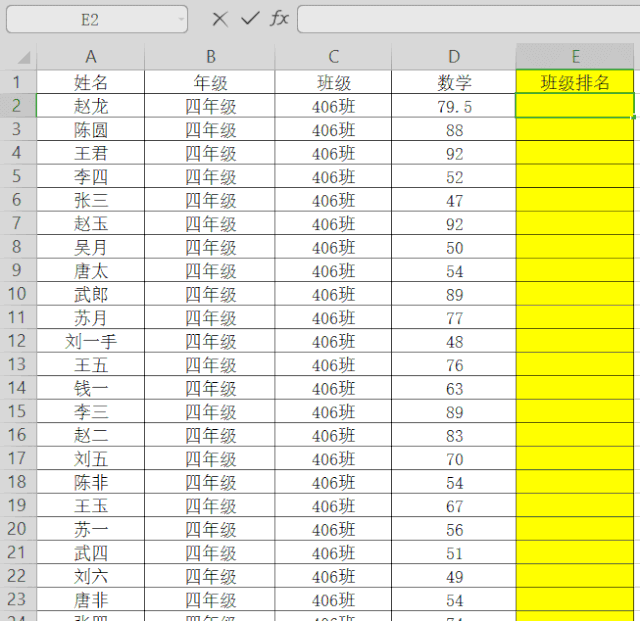Click the yellow 班级排名 header cell
640x621 pixels.
(575, 82)
